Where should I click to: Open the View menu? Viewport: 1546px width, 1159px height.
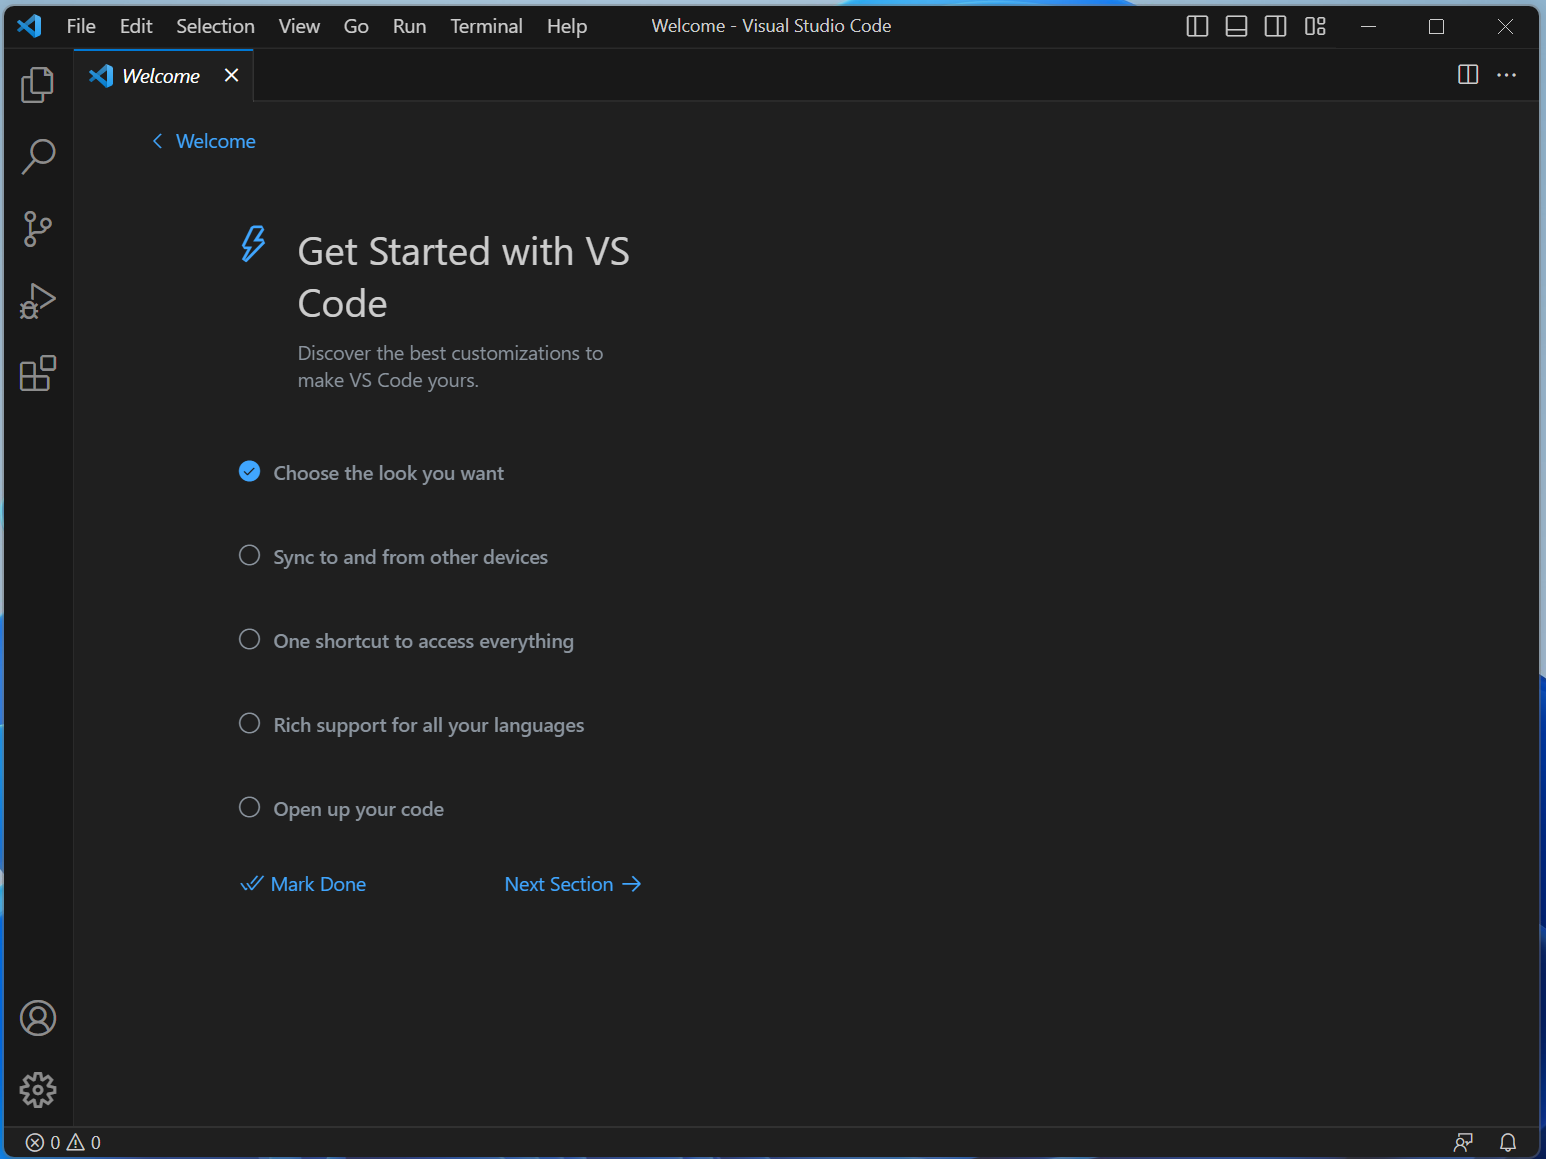coord(299,26)
